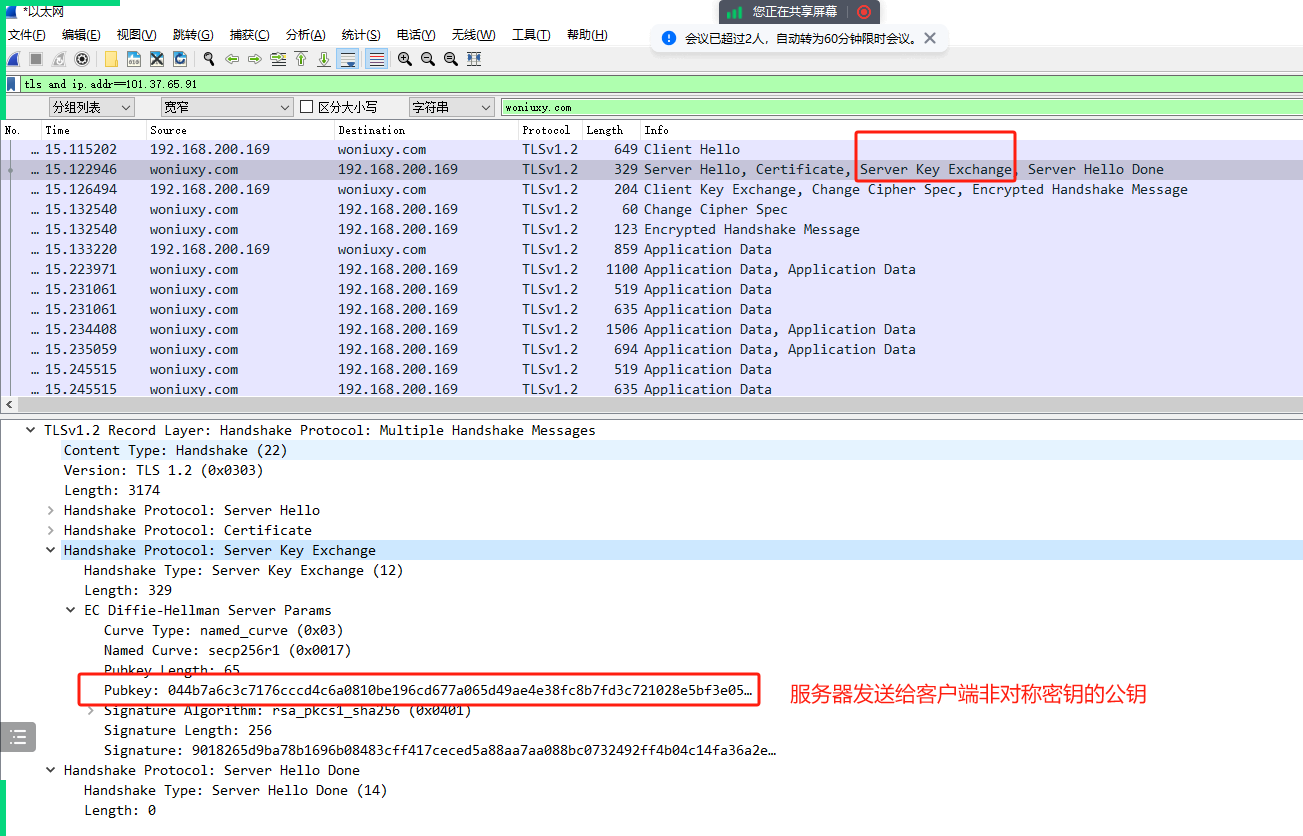Open the 统计(S) menu

(x=361, y=35)
